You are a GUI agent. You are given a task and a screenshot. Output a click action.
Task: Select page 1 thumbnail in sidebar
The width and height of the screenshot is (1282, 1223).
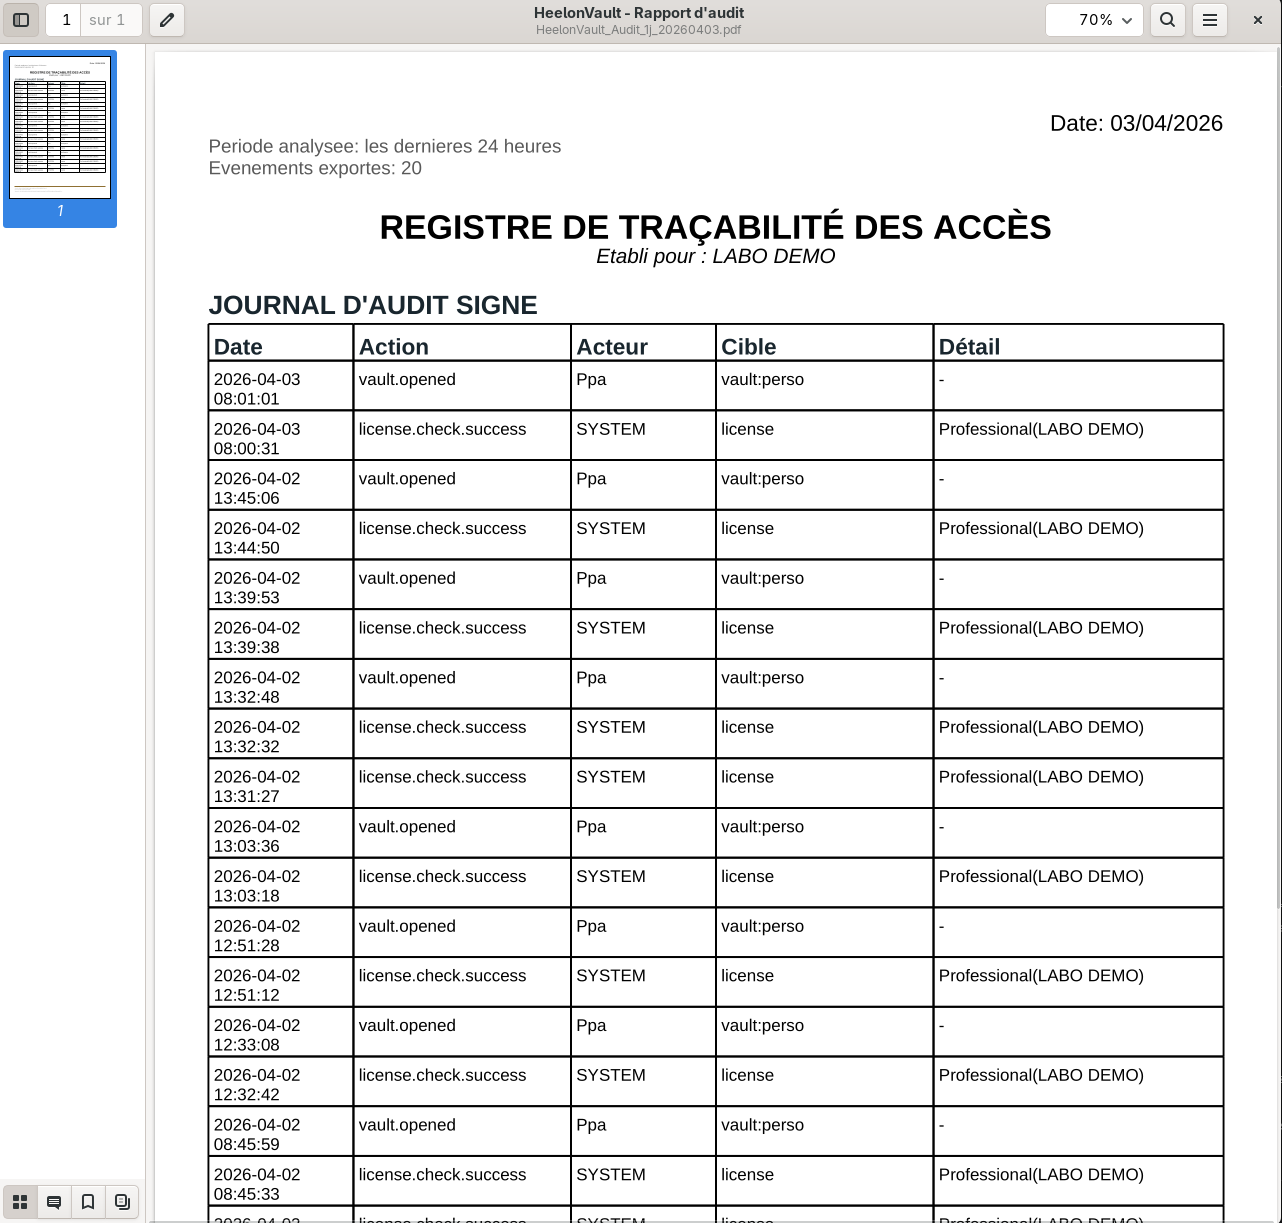[60, 128]
